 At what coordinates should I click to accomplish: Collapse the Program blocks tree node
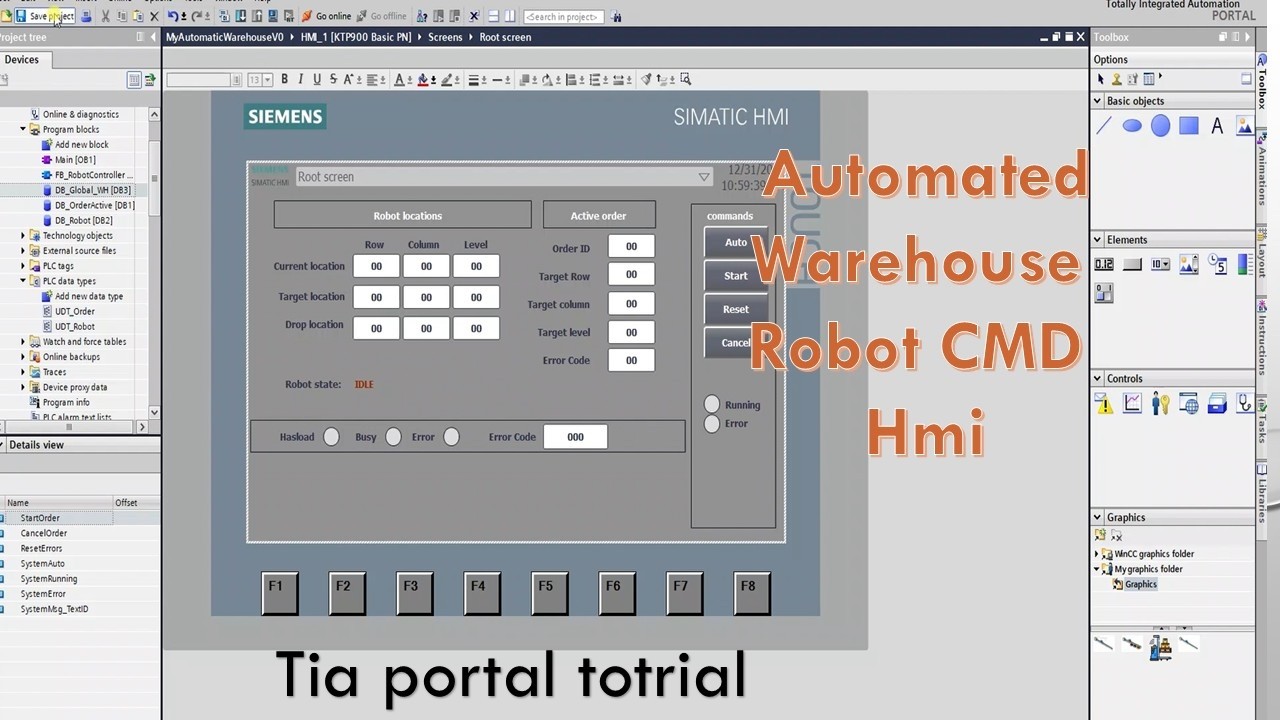[23, 129]
